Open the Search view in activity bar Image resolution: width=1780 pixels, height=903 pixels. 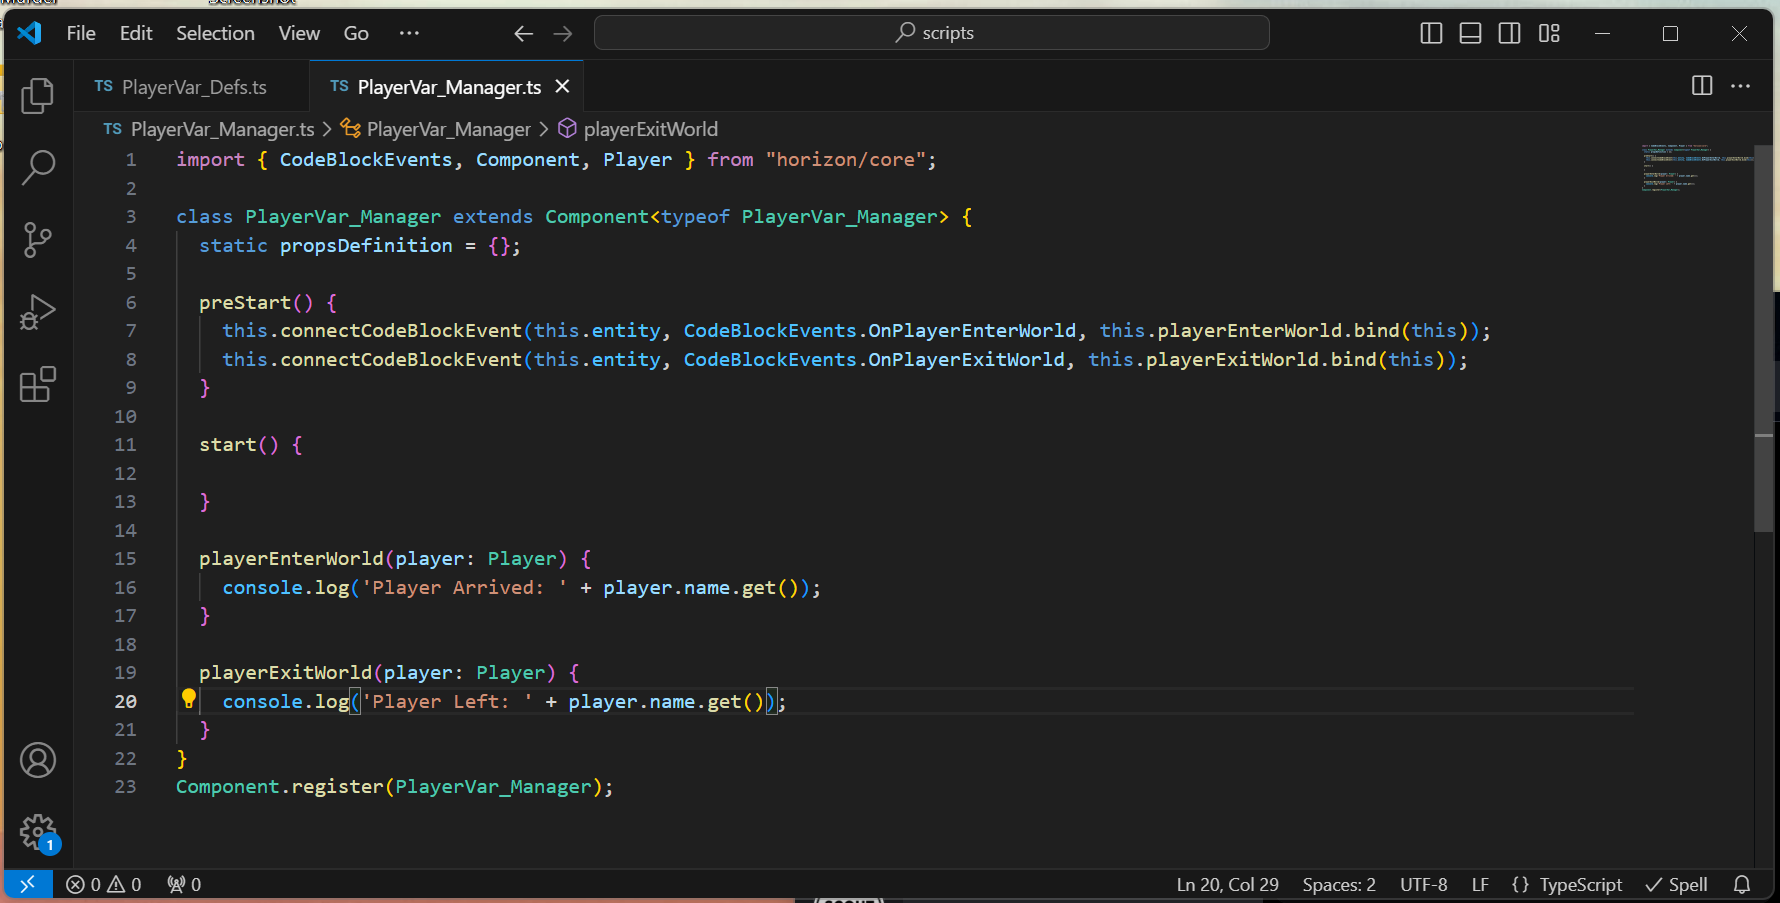click(38, 167)
